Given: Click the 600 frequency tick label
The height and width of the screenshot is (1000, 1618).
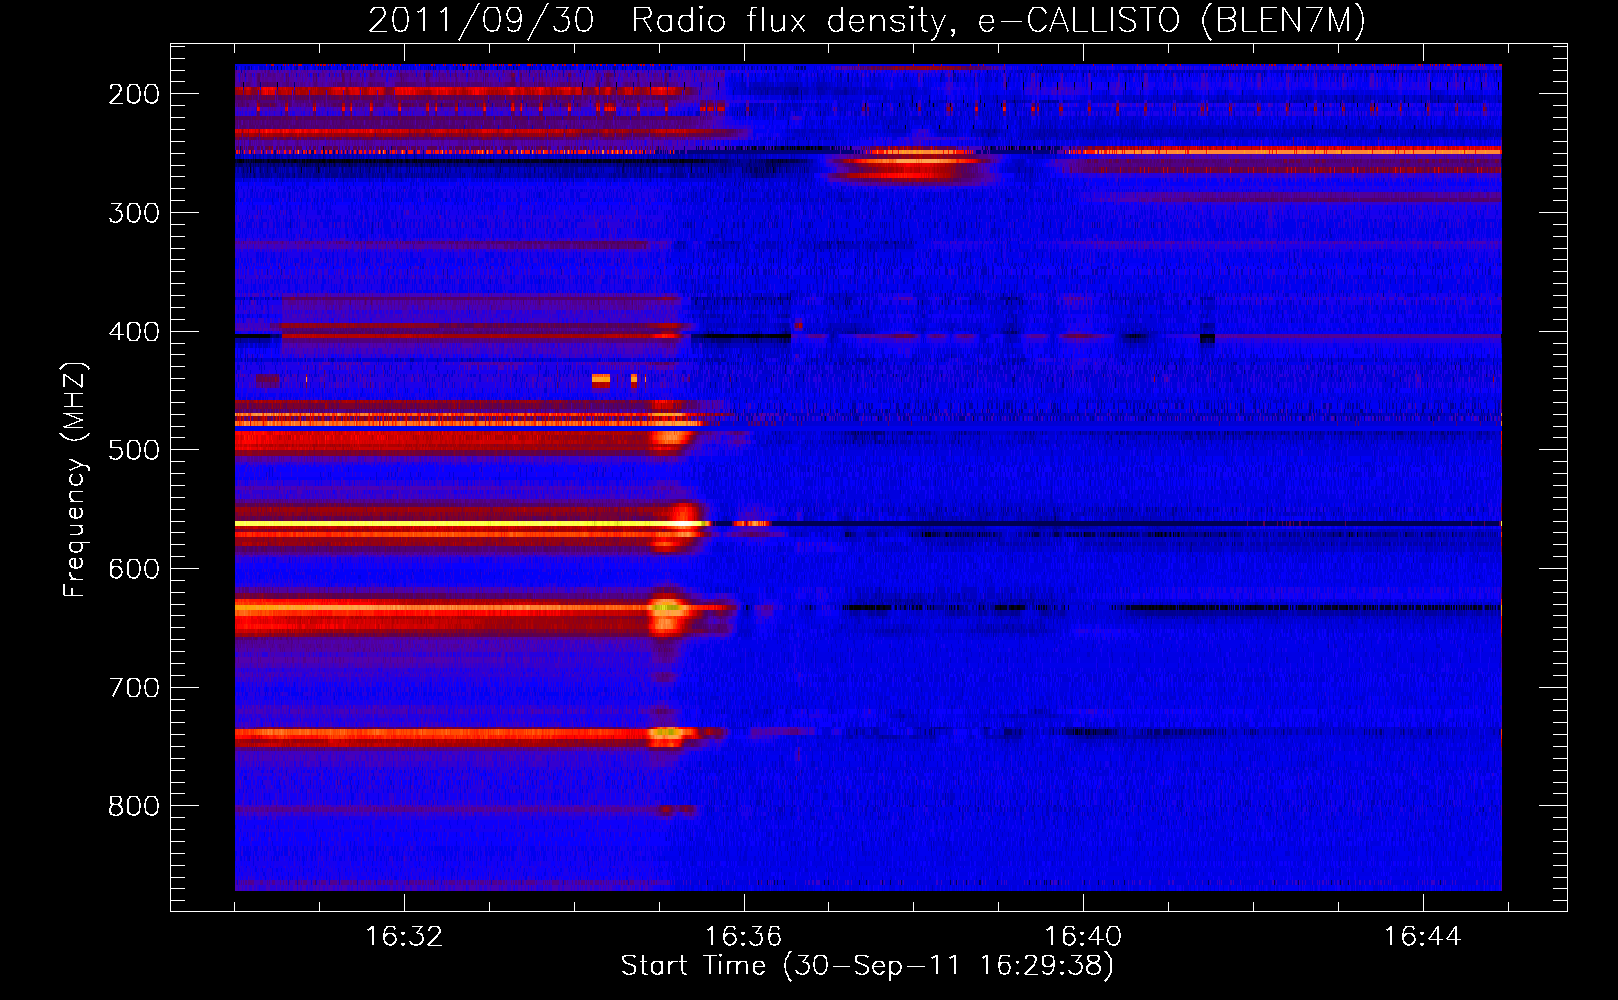Looking at the screenshot, I should (134, 569).
